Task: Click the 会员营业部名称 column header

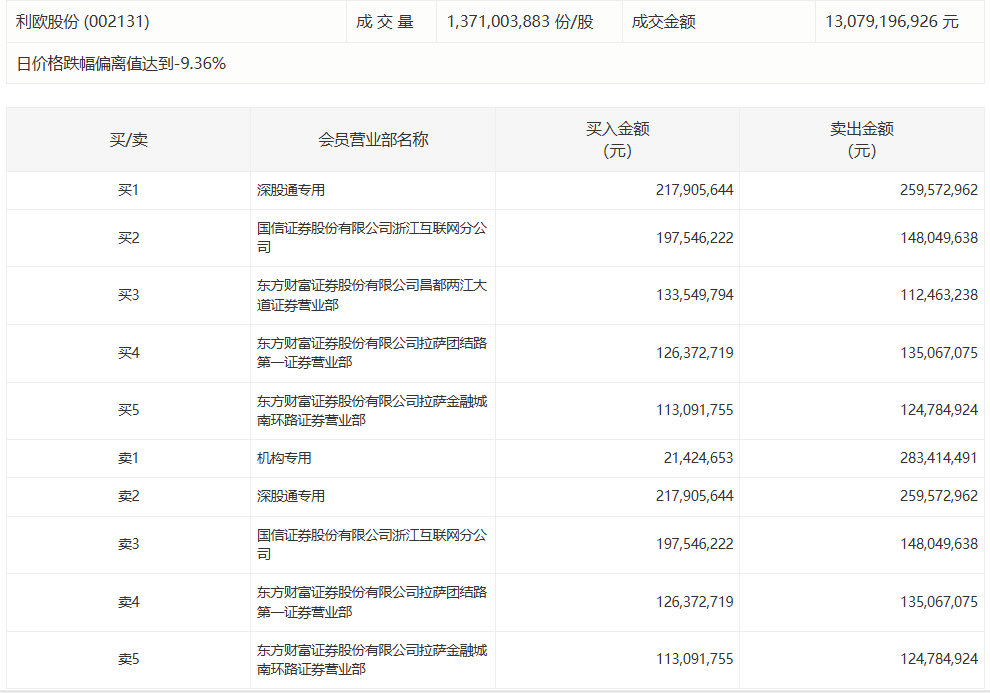Action: coord(373,140)
